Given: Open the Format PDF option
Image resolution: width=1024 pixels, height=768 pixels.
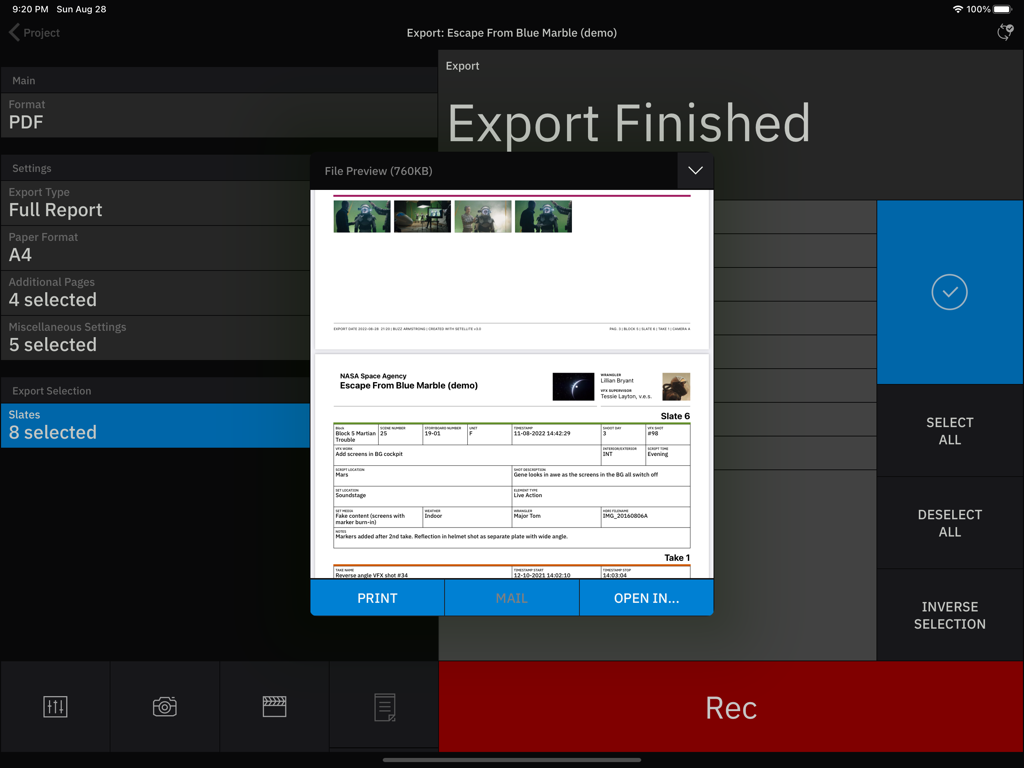Looking at the screenshot, I should [150, 113].
